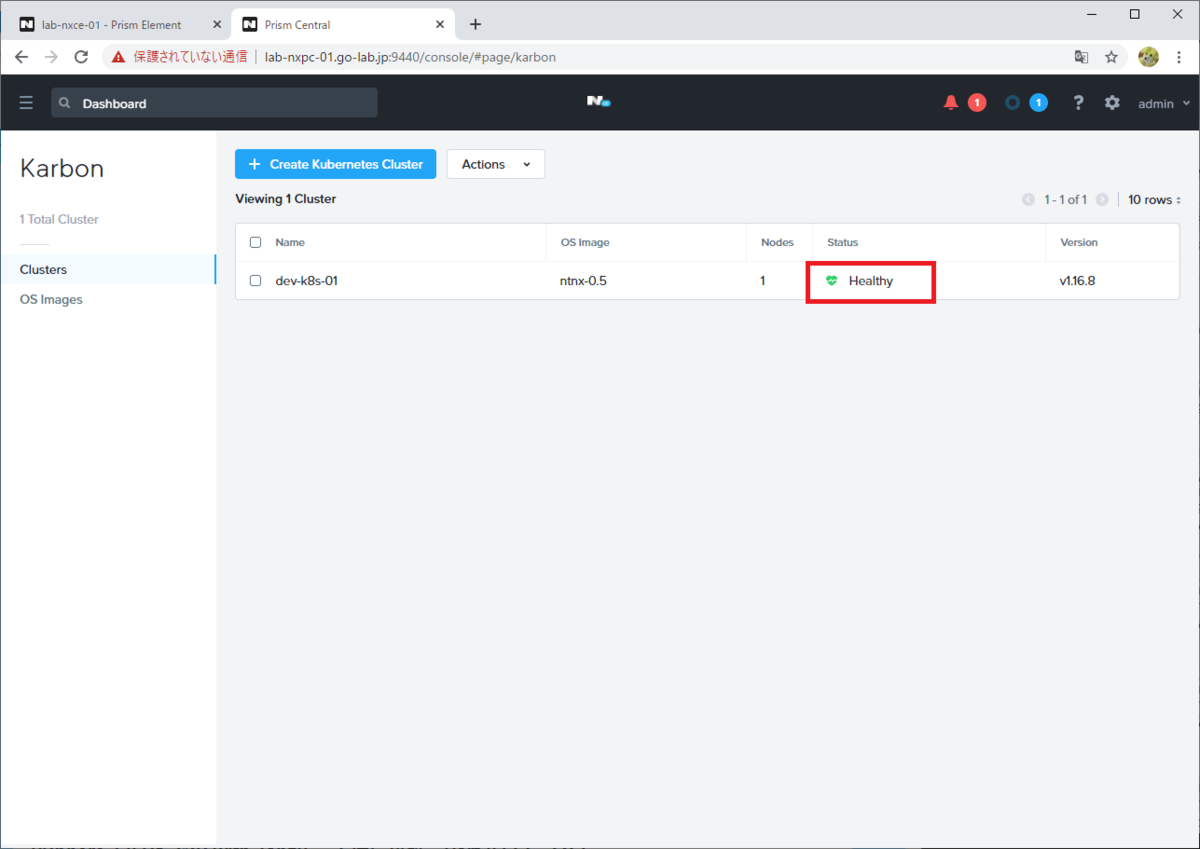The width and height of the screenshot is (1200, 849).
Task: Go to next page arrow
Action: tap(1102, 200)
